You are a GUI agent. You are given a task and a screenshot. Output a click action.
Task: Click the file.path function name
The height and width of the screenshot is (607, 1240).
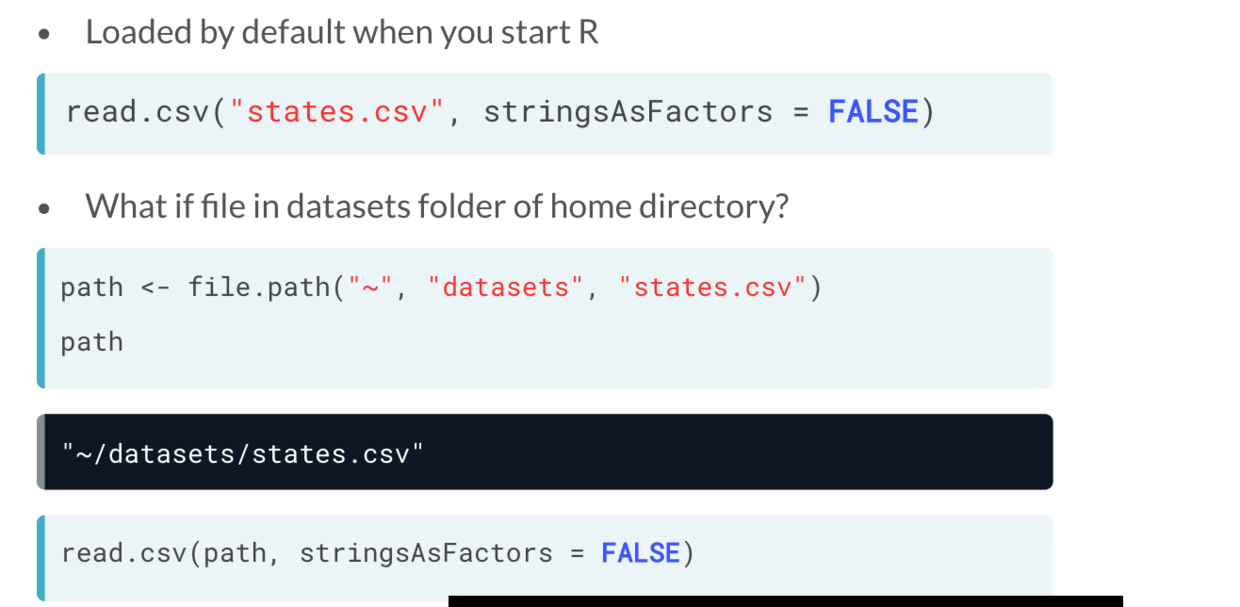[259, 288]
